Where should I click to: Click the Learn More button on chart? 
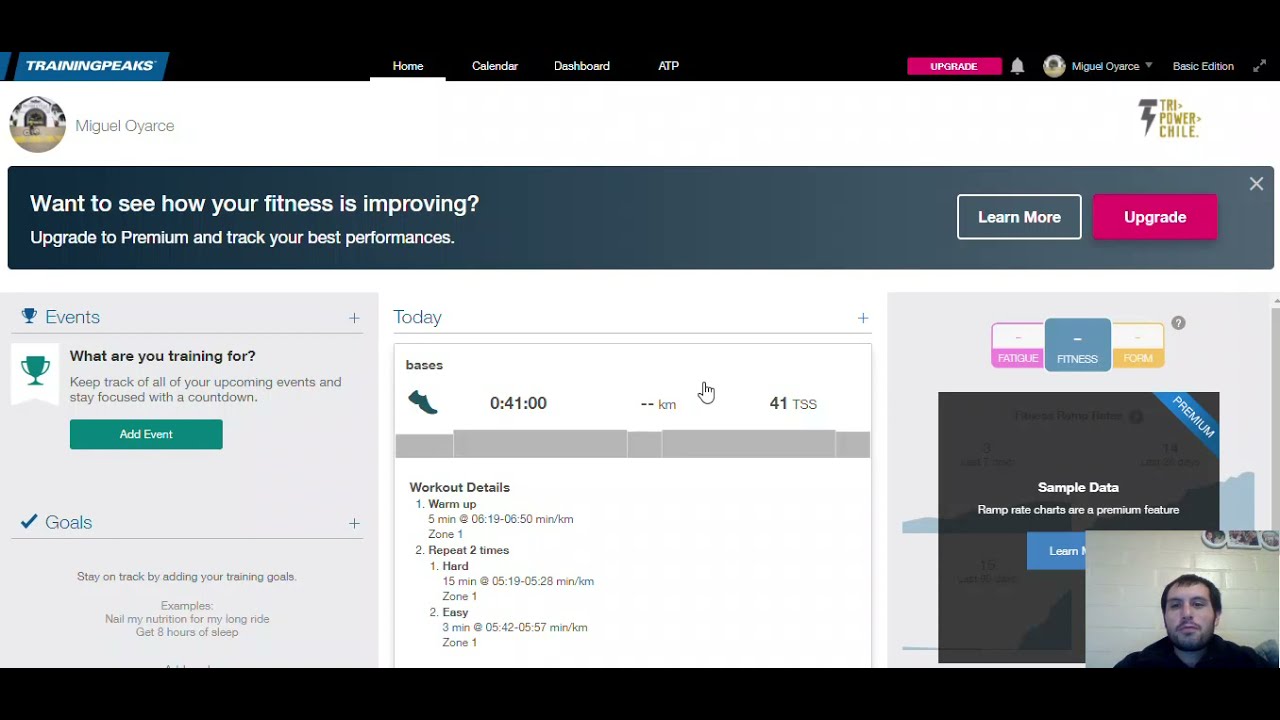coord(1057,551)
